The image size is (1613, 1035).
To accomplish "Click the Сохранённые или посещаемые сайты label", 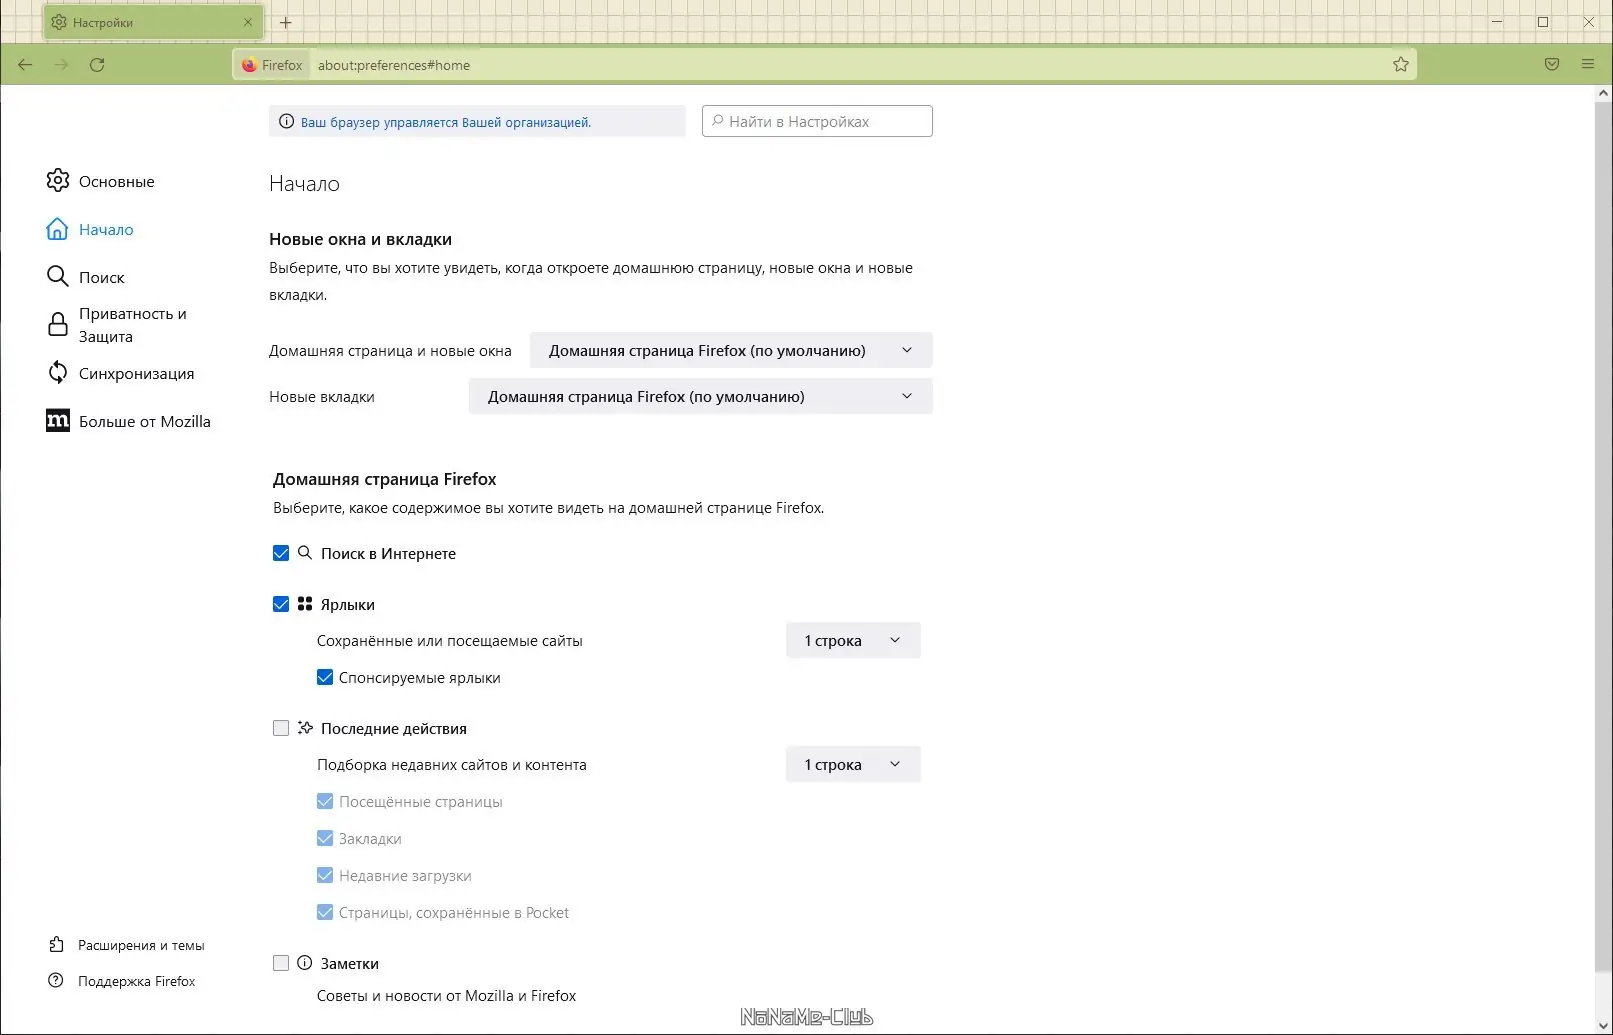I will (x=450, y=640).
